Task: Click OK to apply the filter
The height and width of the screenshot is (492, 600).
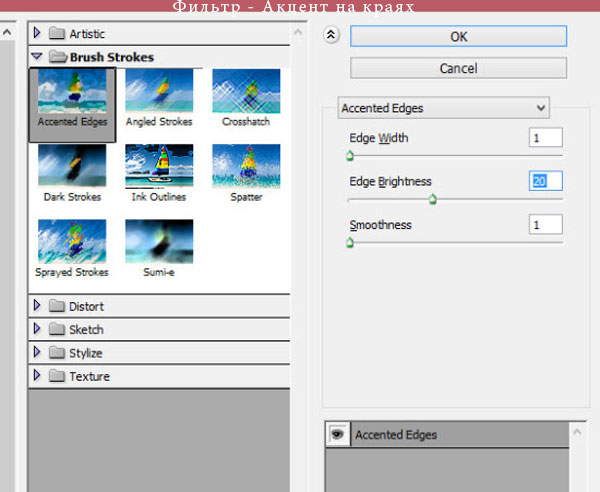Action: (x=458, y=37)
